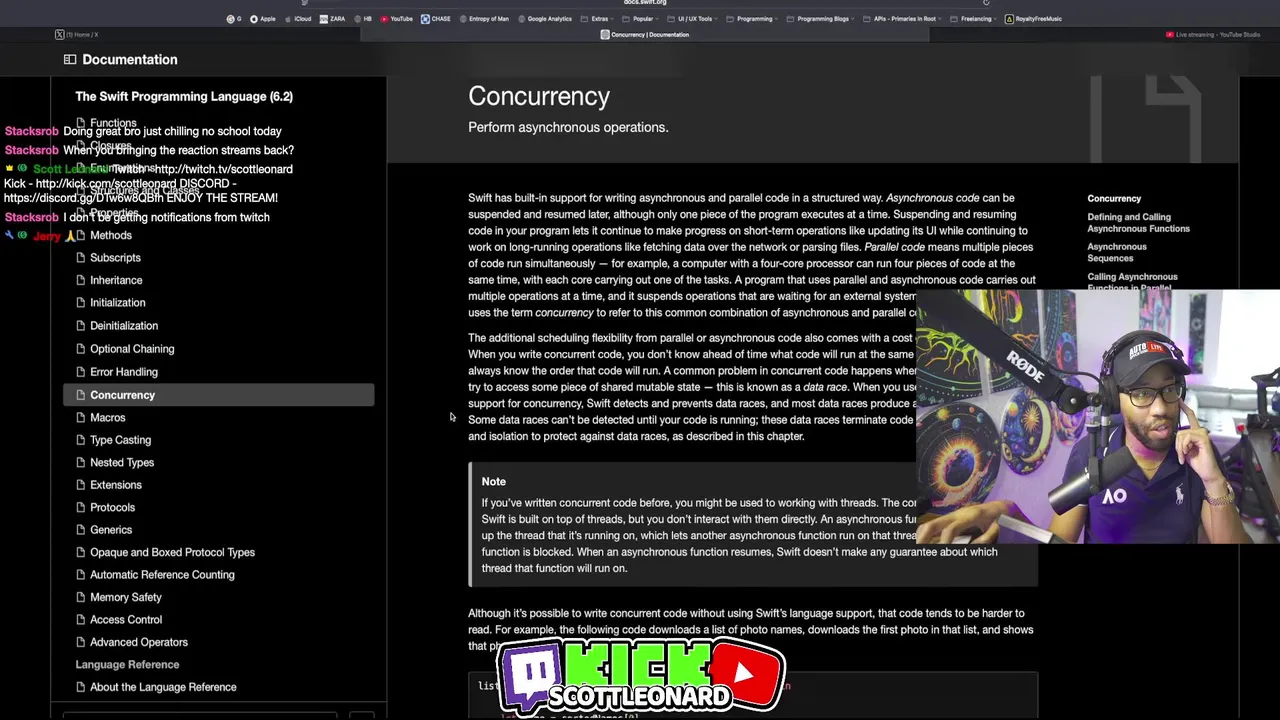Open the CHASE bookmark
The height and width of the screenshot is (720, 1280).
pos(436,18)
